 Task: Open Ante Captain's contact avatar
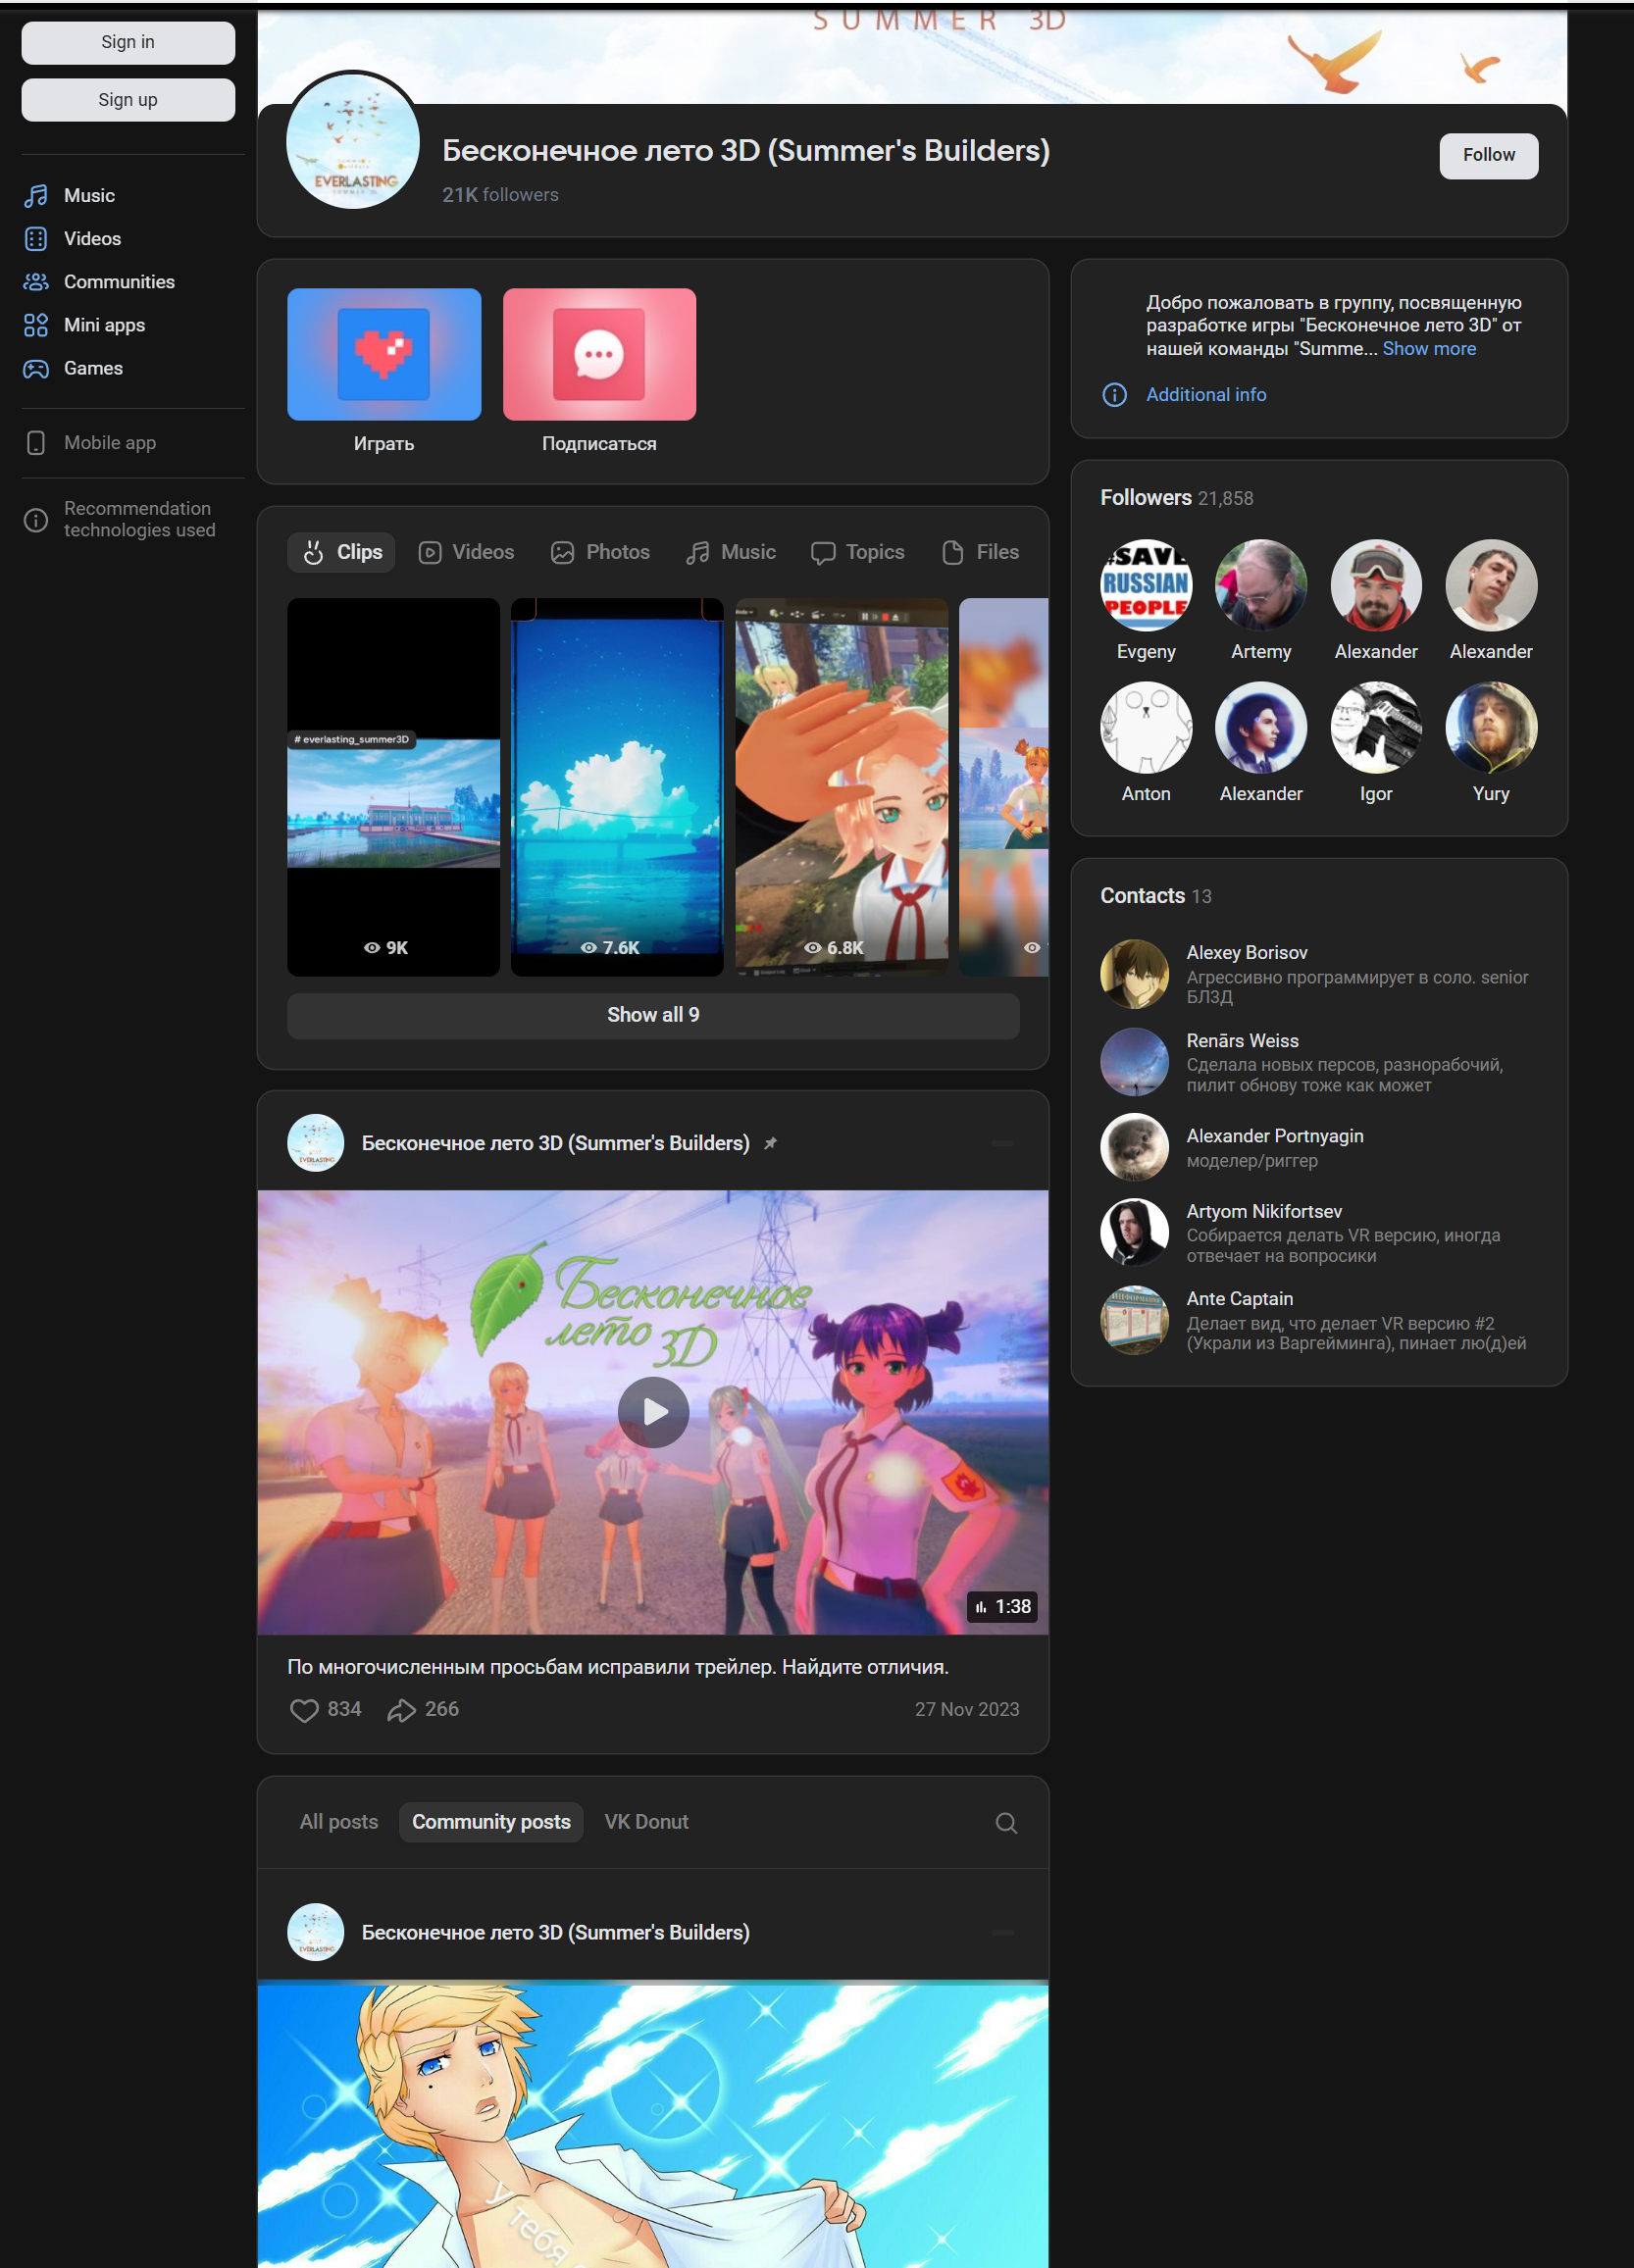tap(1134, 1320)
